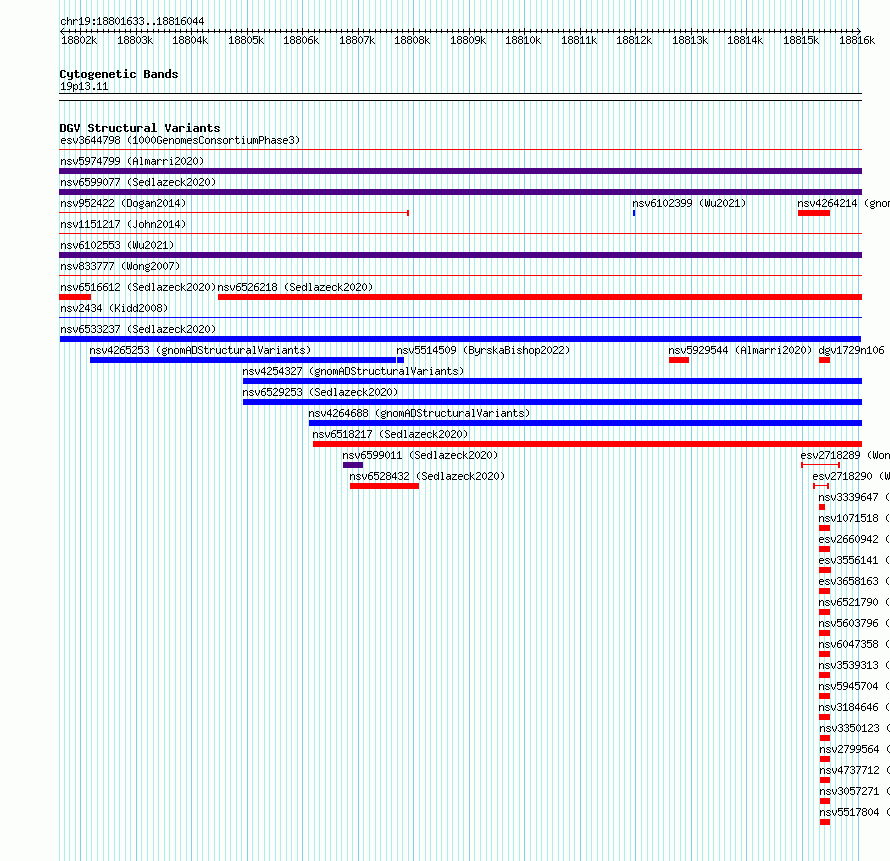Select the nsv5974799 (Almarri2020) purple variant bar
The width and height of the screenshot is (890, 861).
click(x=460, y=171)
